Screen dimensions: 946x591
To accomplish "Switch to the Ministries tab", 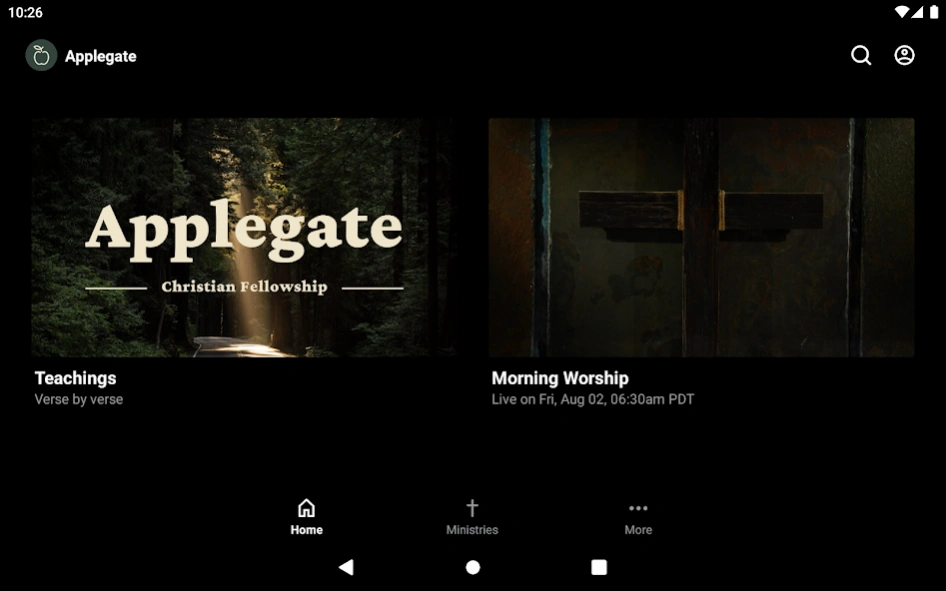I will click(x=472, y=517).
